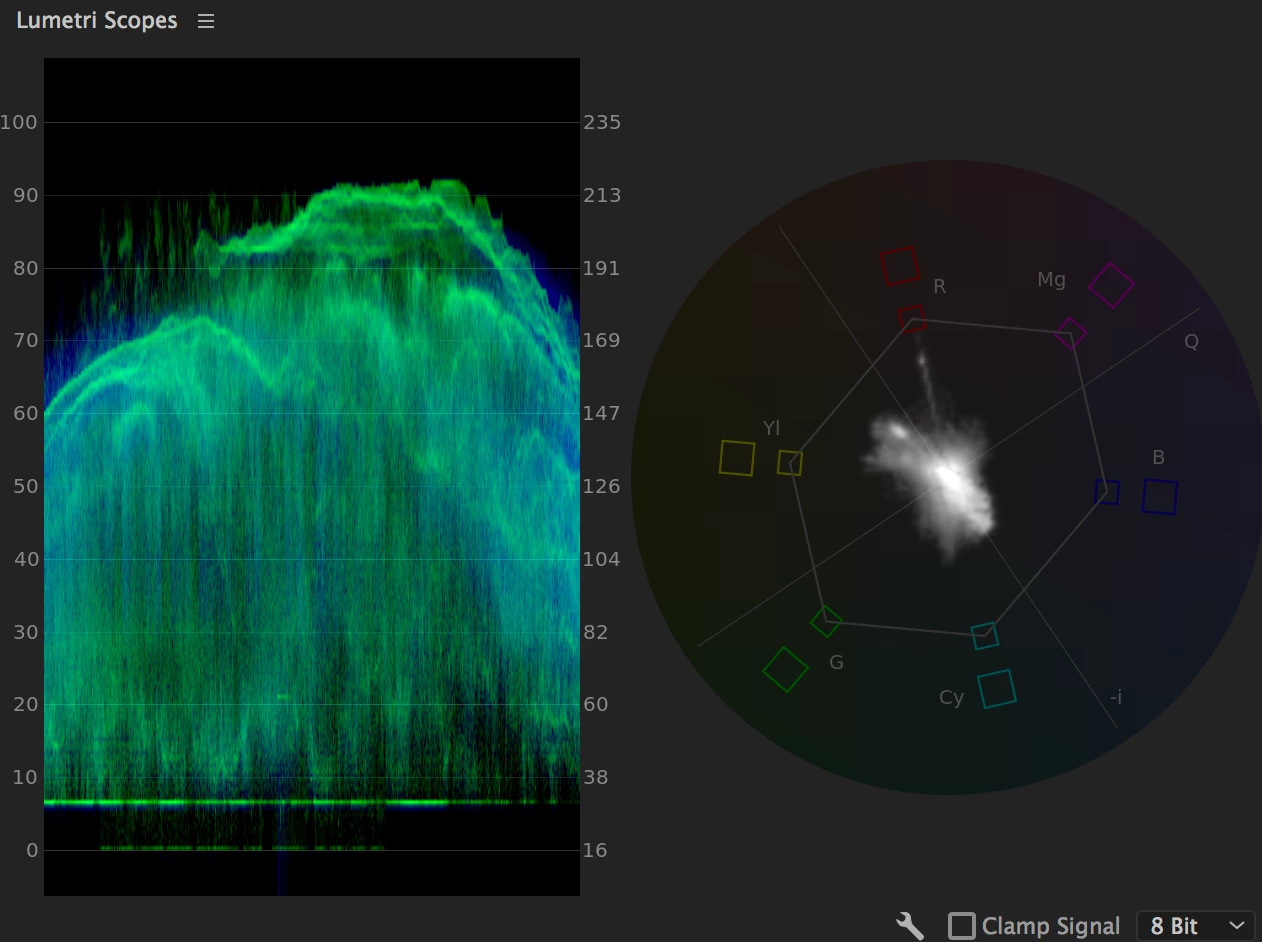Open the Lumetri Scopes panel menu icon
This screenshot has width=1262, height=942.
(x=206, y=21)
